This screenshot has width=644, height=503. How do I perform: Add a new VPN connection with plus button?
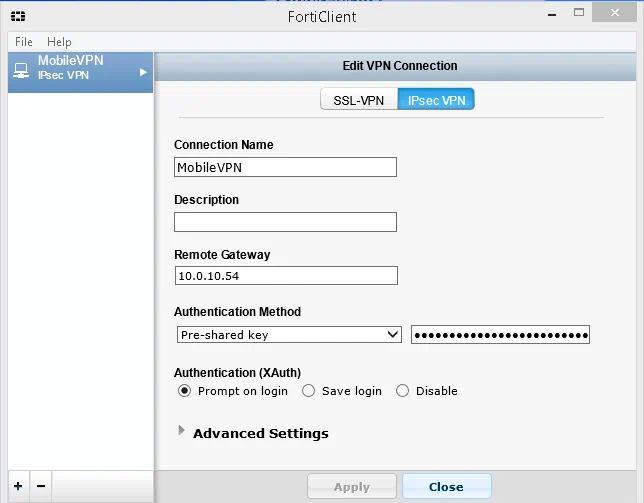(18, 486)
